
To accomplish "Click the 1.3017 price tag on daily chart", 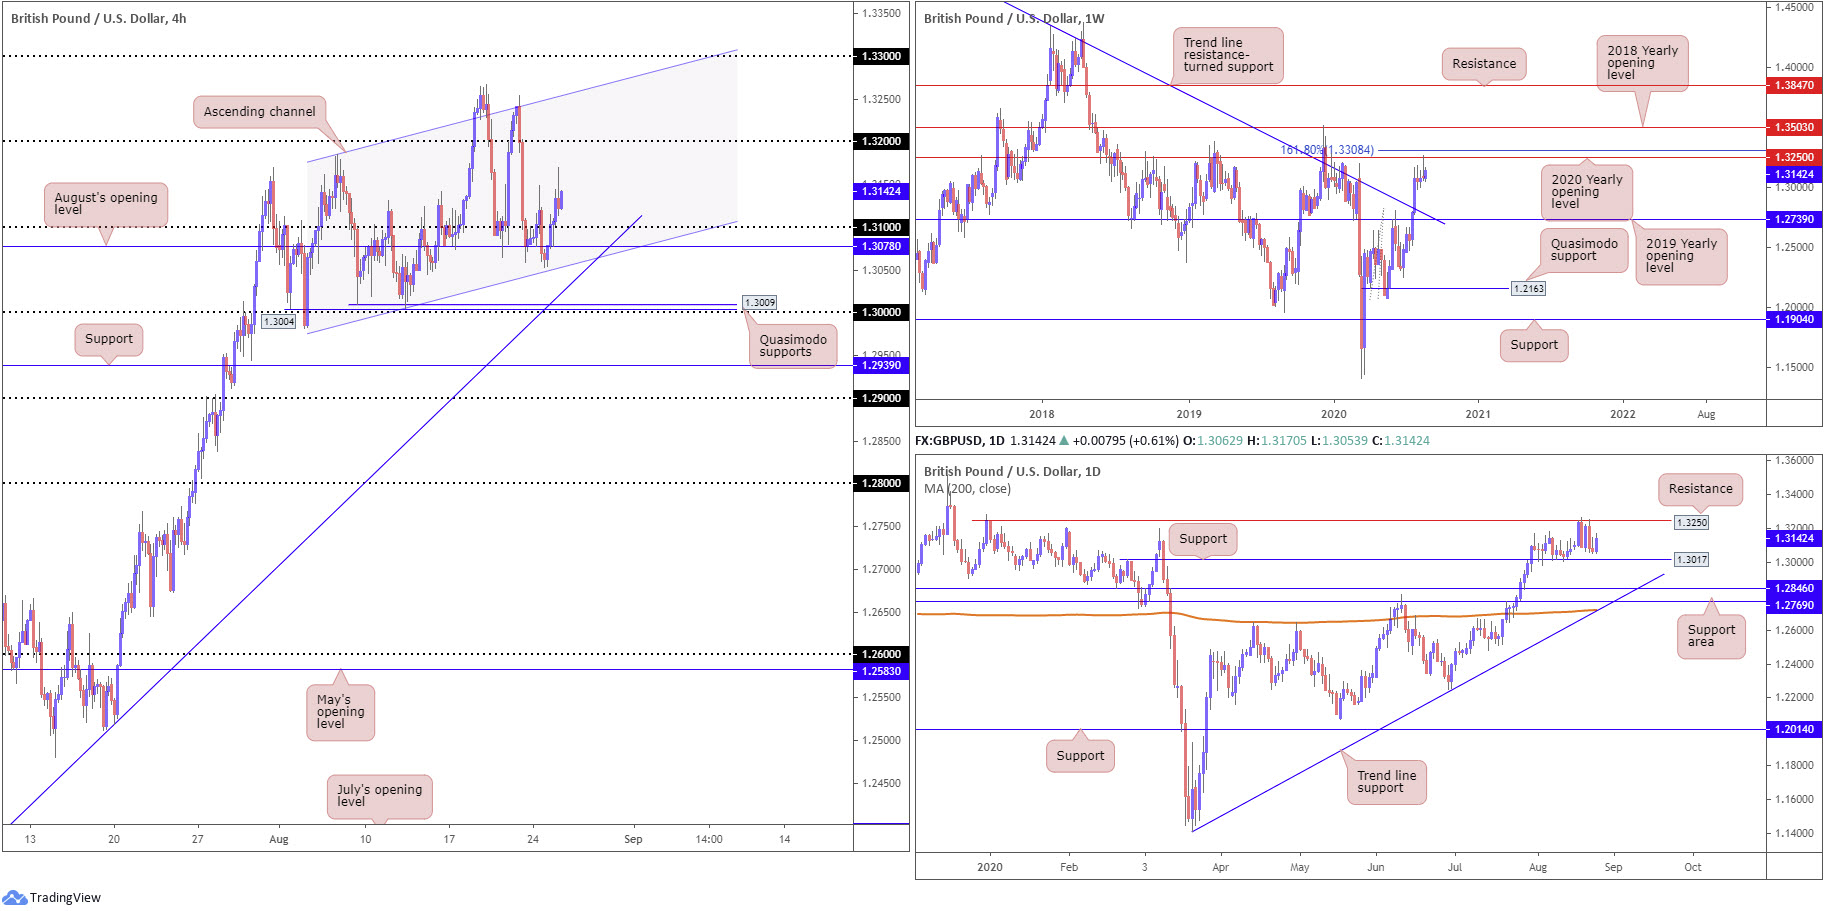I will 1692,559.
